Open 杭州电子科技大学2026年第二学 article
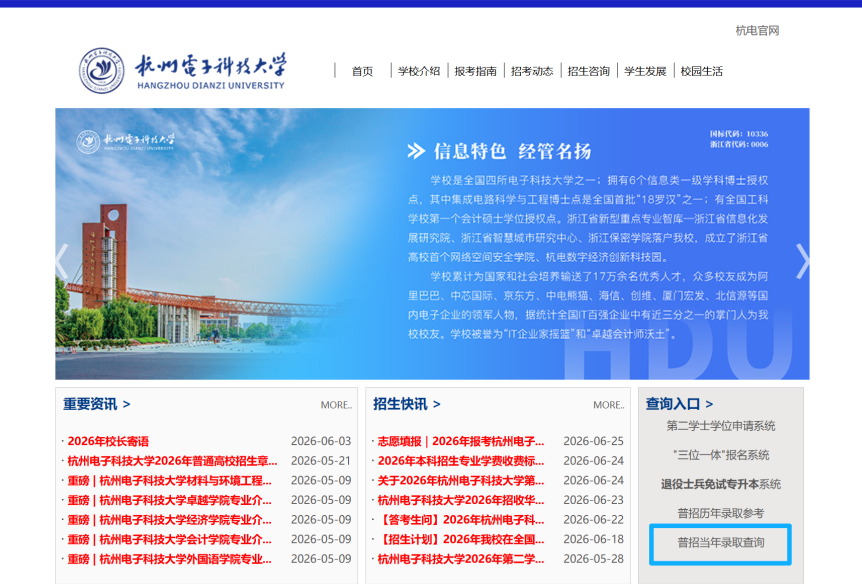 (461, 559)
